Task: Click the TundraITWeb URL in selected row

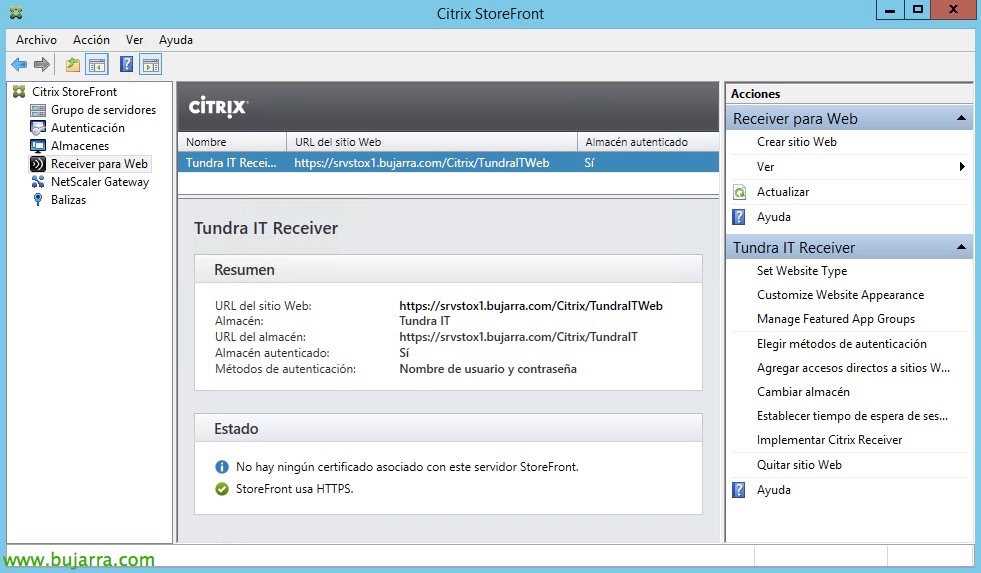Action: coord(422,163)
